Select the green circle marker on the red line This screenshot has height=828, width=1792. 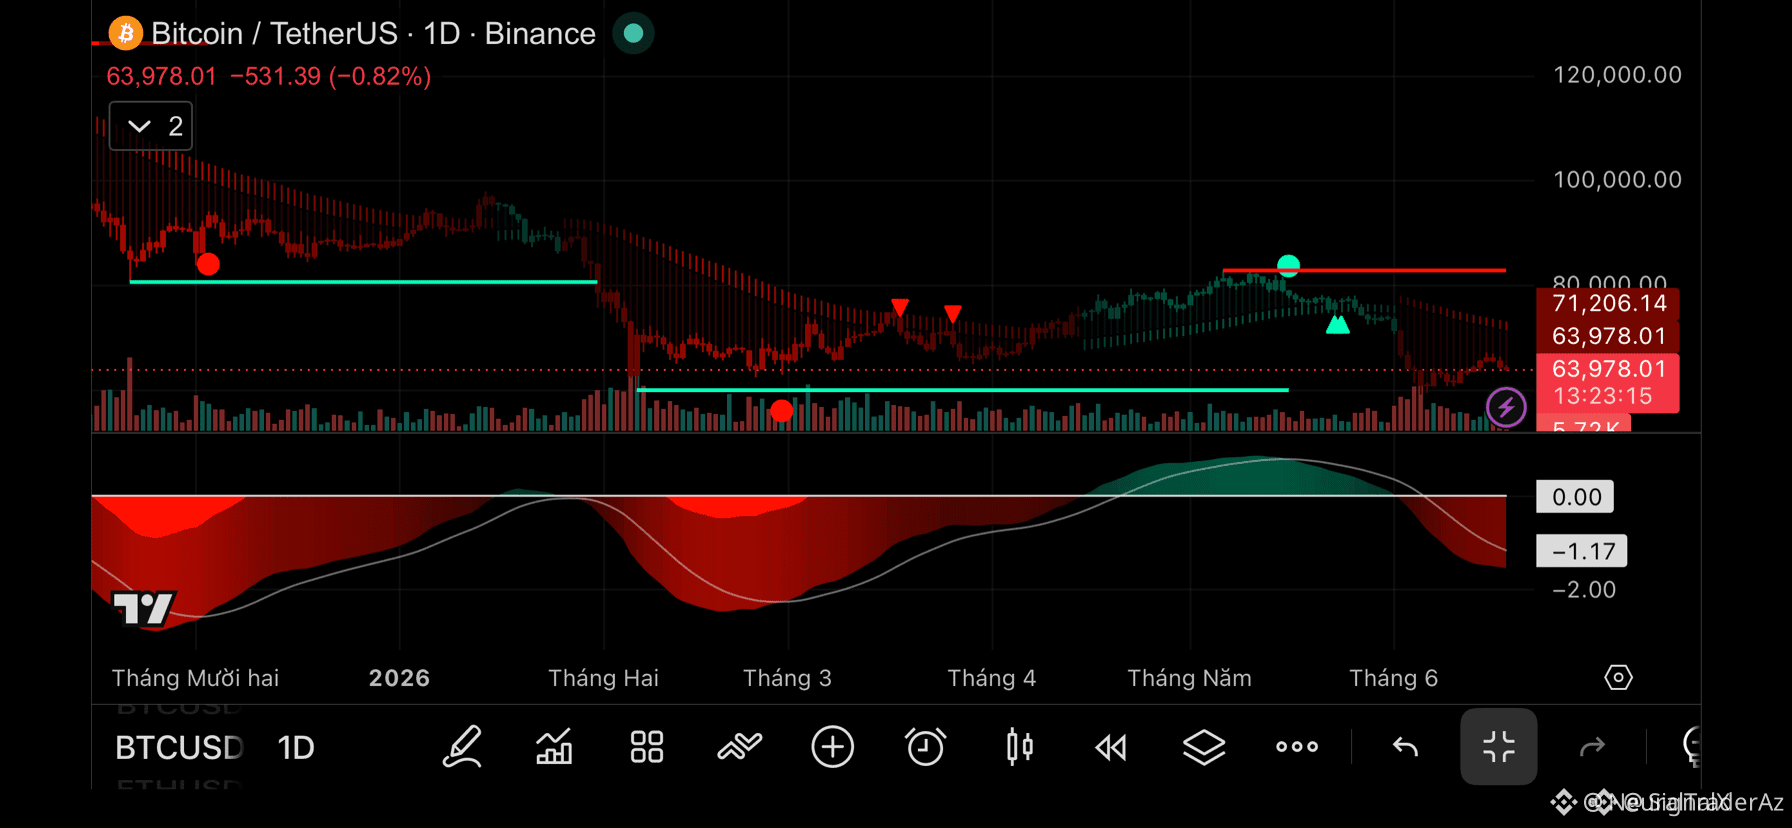(1288, 265)
